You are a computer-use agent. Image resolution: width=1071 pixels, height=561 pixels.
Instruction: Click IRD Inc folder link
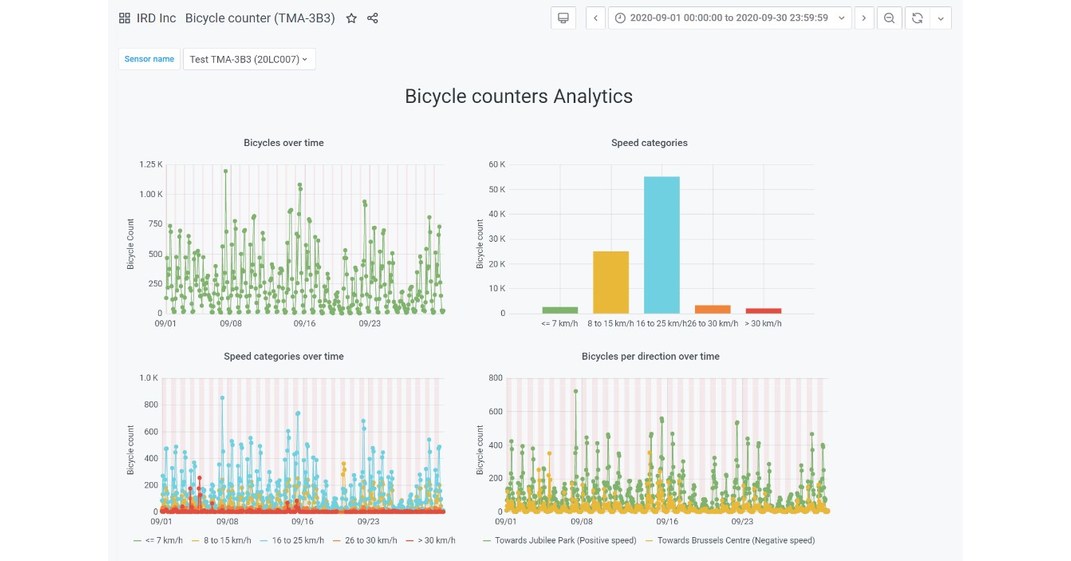click(156, 18)
